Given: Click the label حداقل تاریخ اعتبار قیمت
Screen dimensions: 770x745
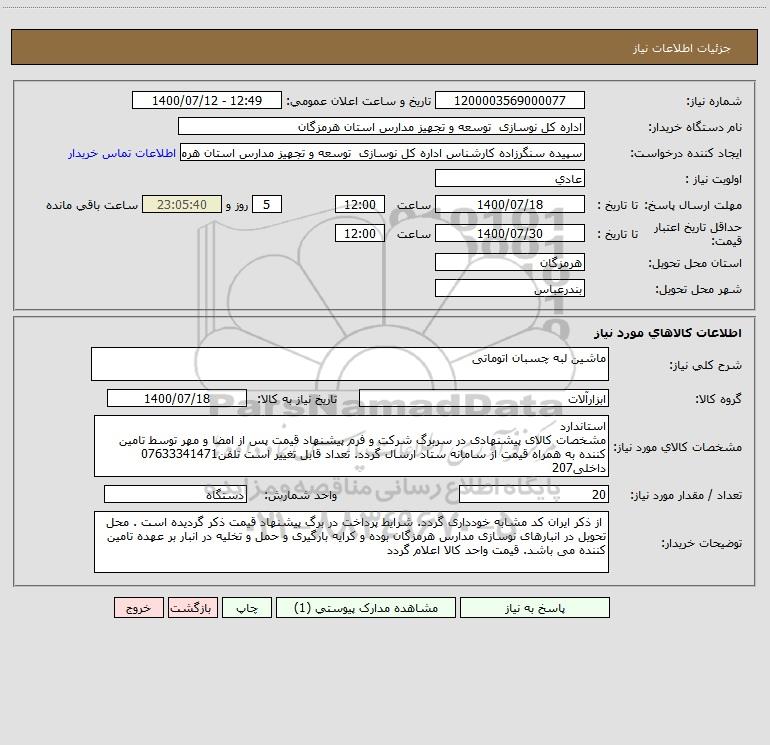Looking at the screenshot, I should (698, 234).
